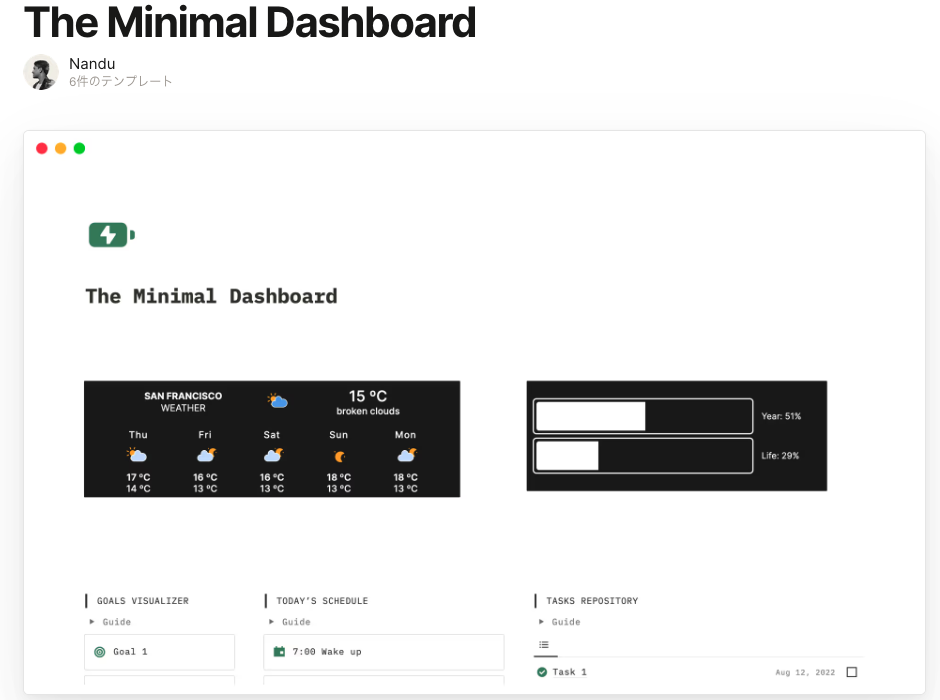This screenshot has width=940, height=700.
Task: Click the Life 29% progress bar
Action: (643, 456)
